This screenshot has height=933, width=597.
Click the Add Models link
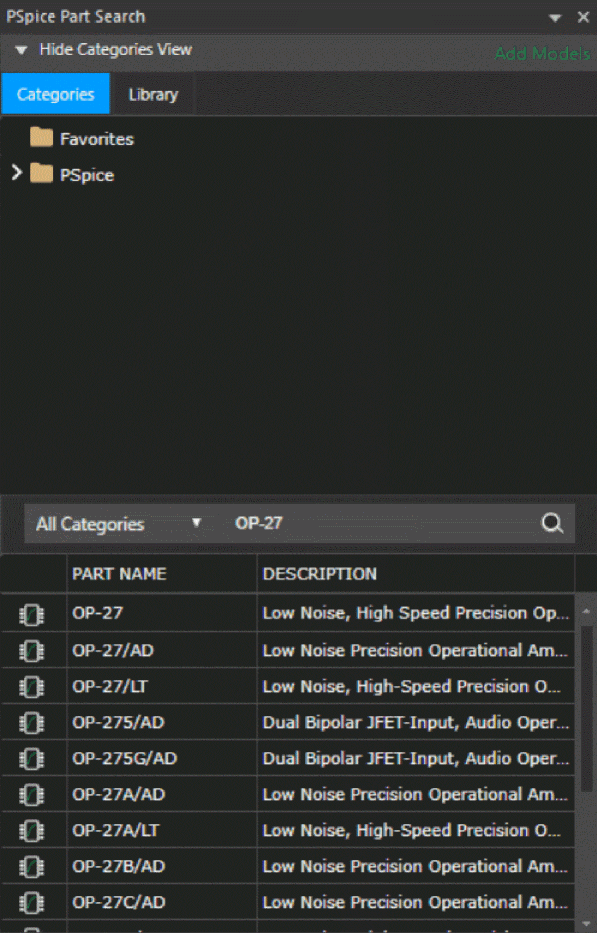542,54
